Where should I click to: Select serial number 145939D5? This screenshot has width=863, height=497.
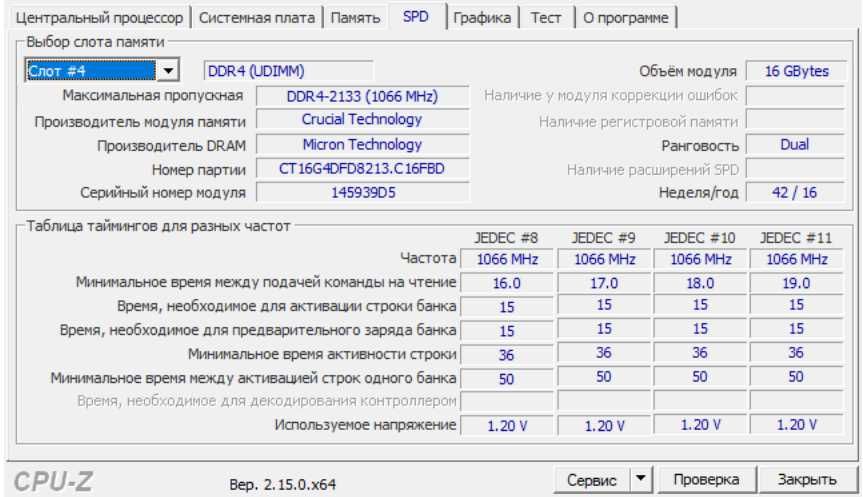pyautogui.click(x=362, y=193)
